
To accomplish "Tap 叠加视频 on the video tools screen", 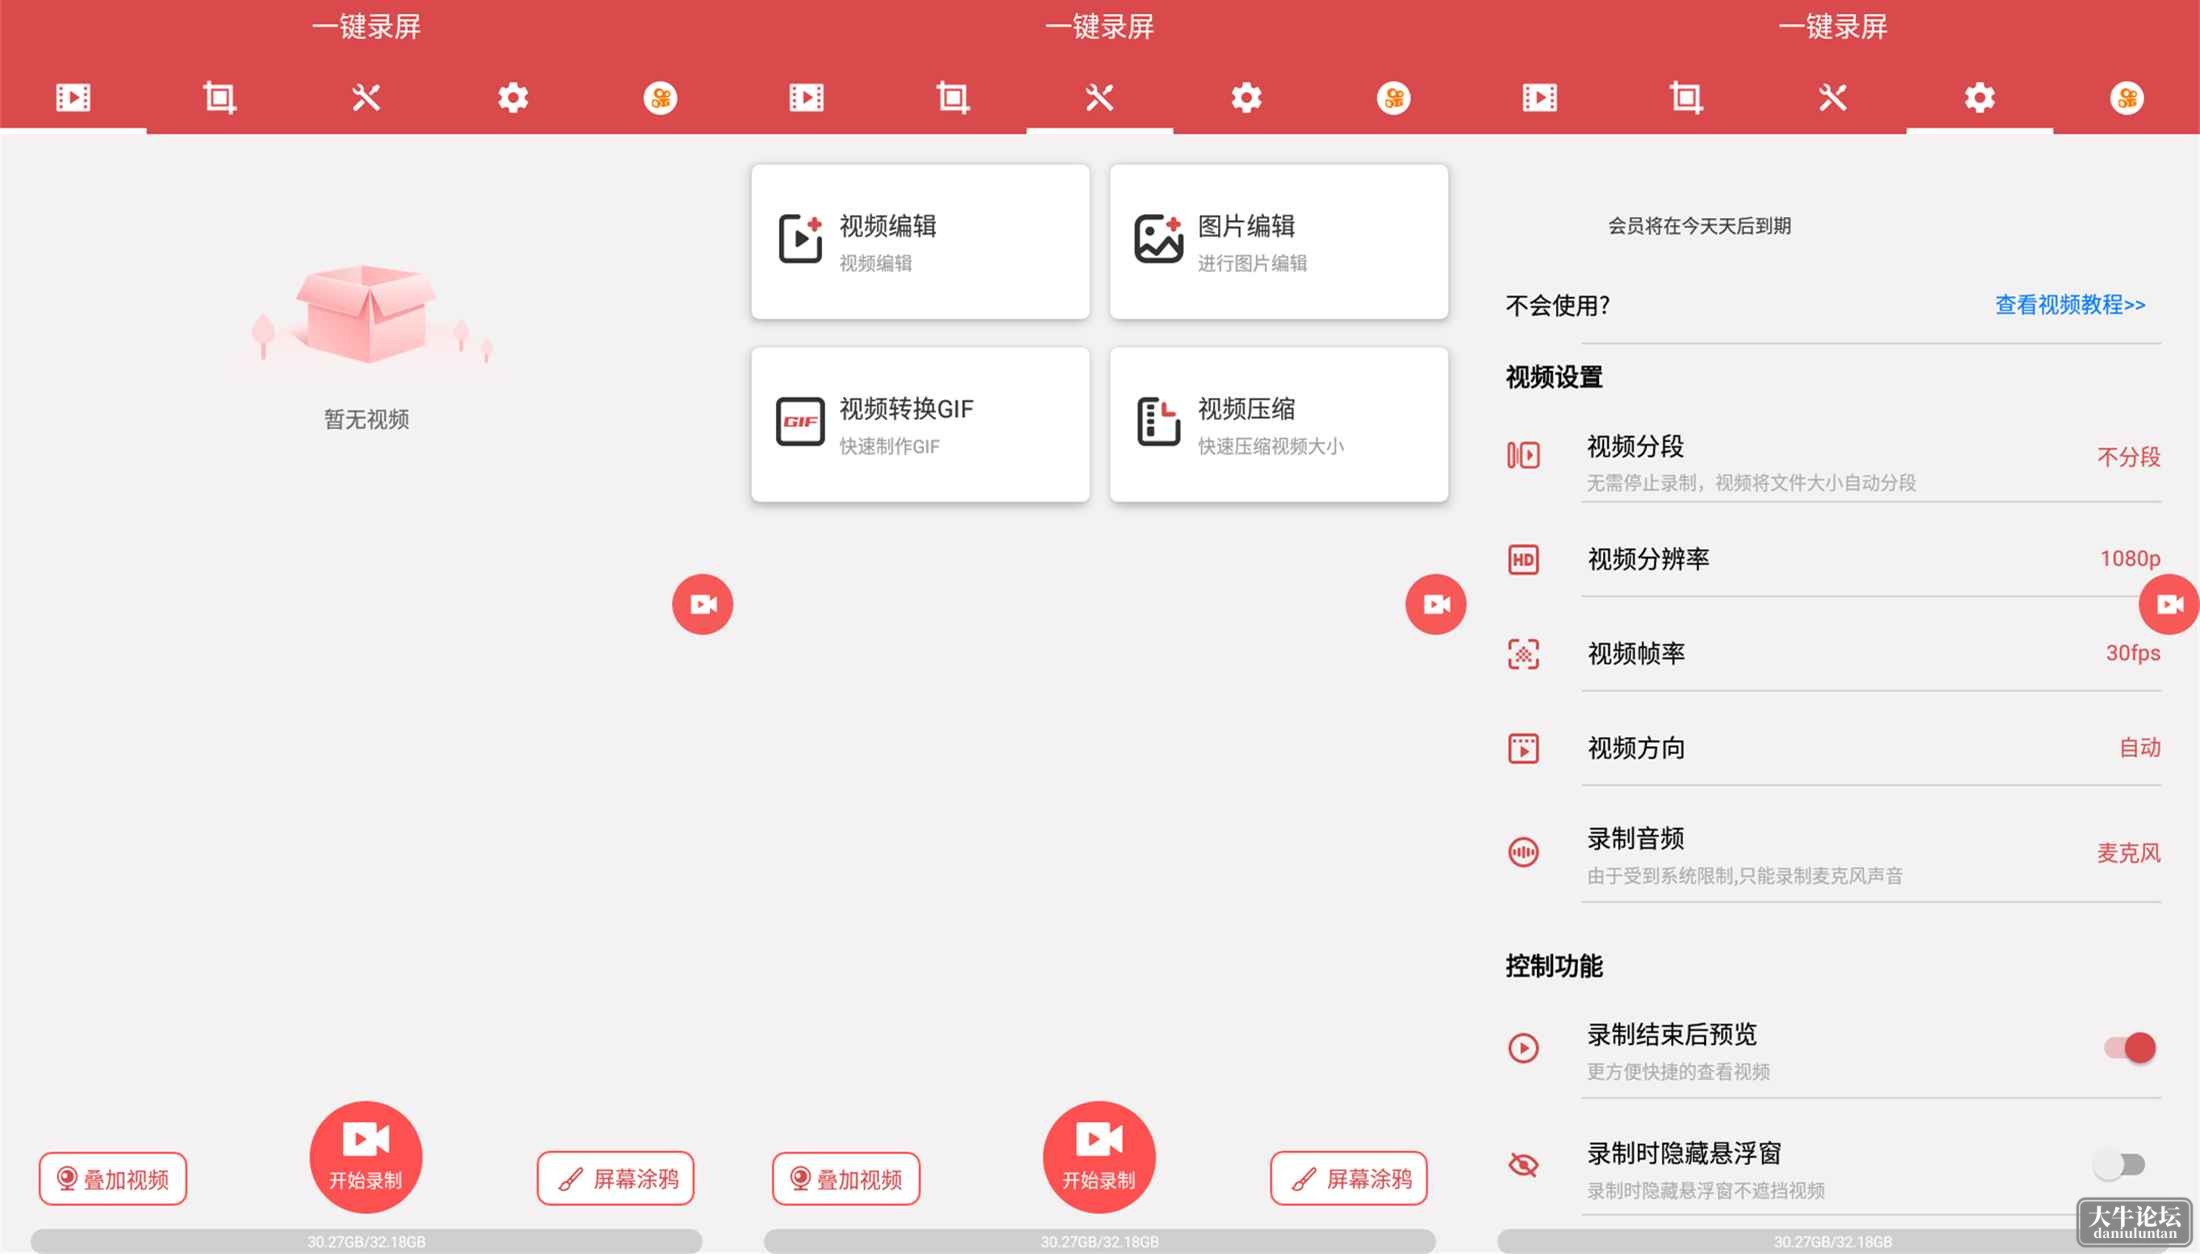I will (x=846, y=1179).
